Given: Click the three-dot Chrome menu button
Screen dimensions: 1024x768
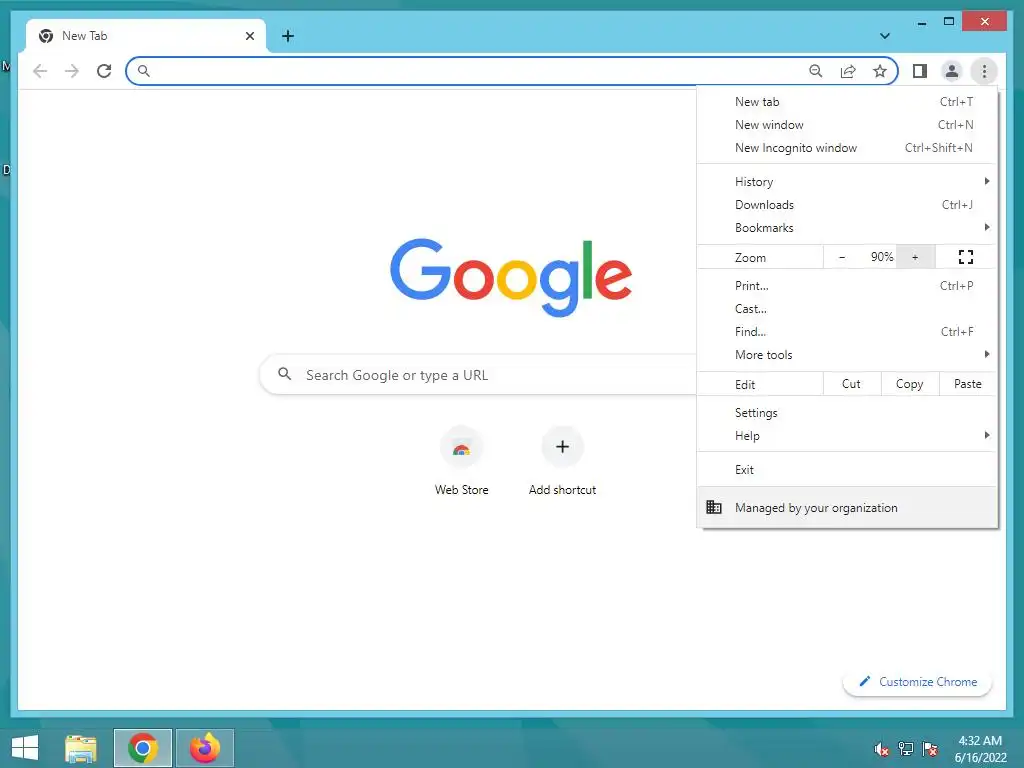Looking at the screenshot, I should tap(984, 71).
